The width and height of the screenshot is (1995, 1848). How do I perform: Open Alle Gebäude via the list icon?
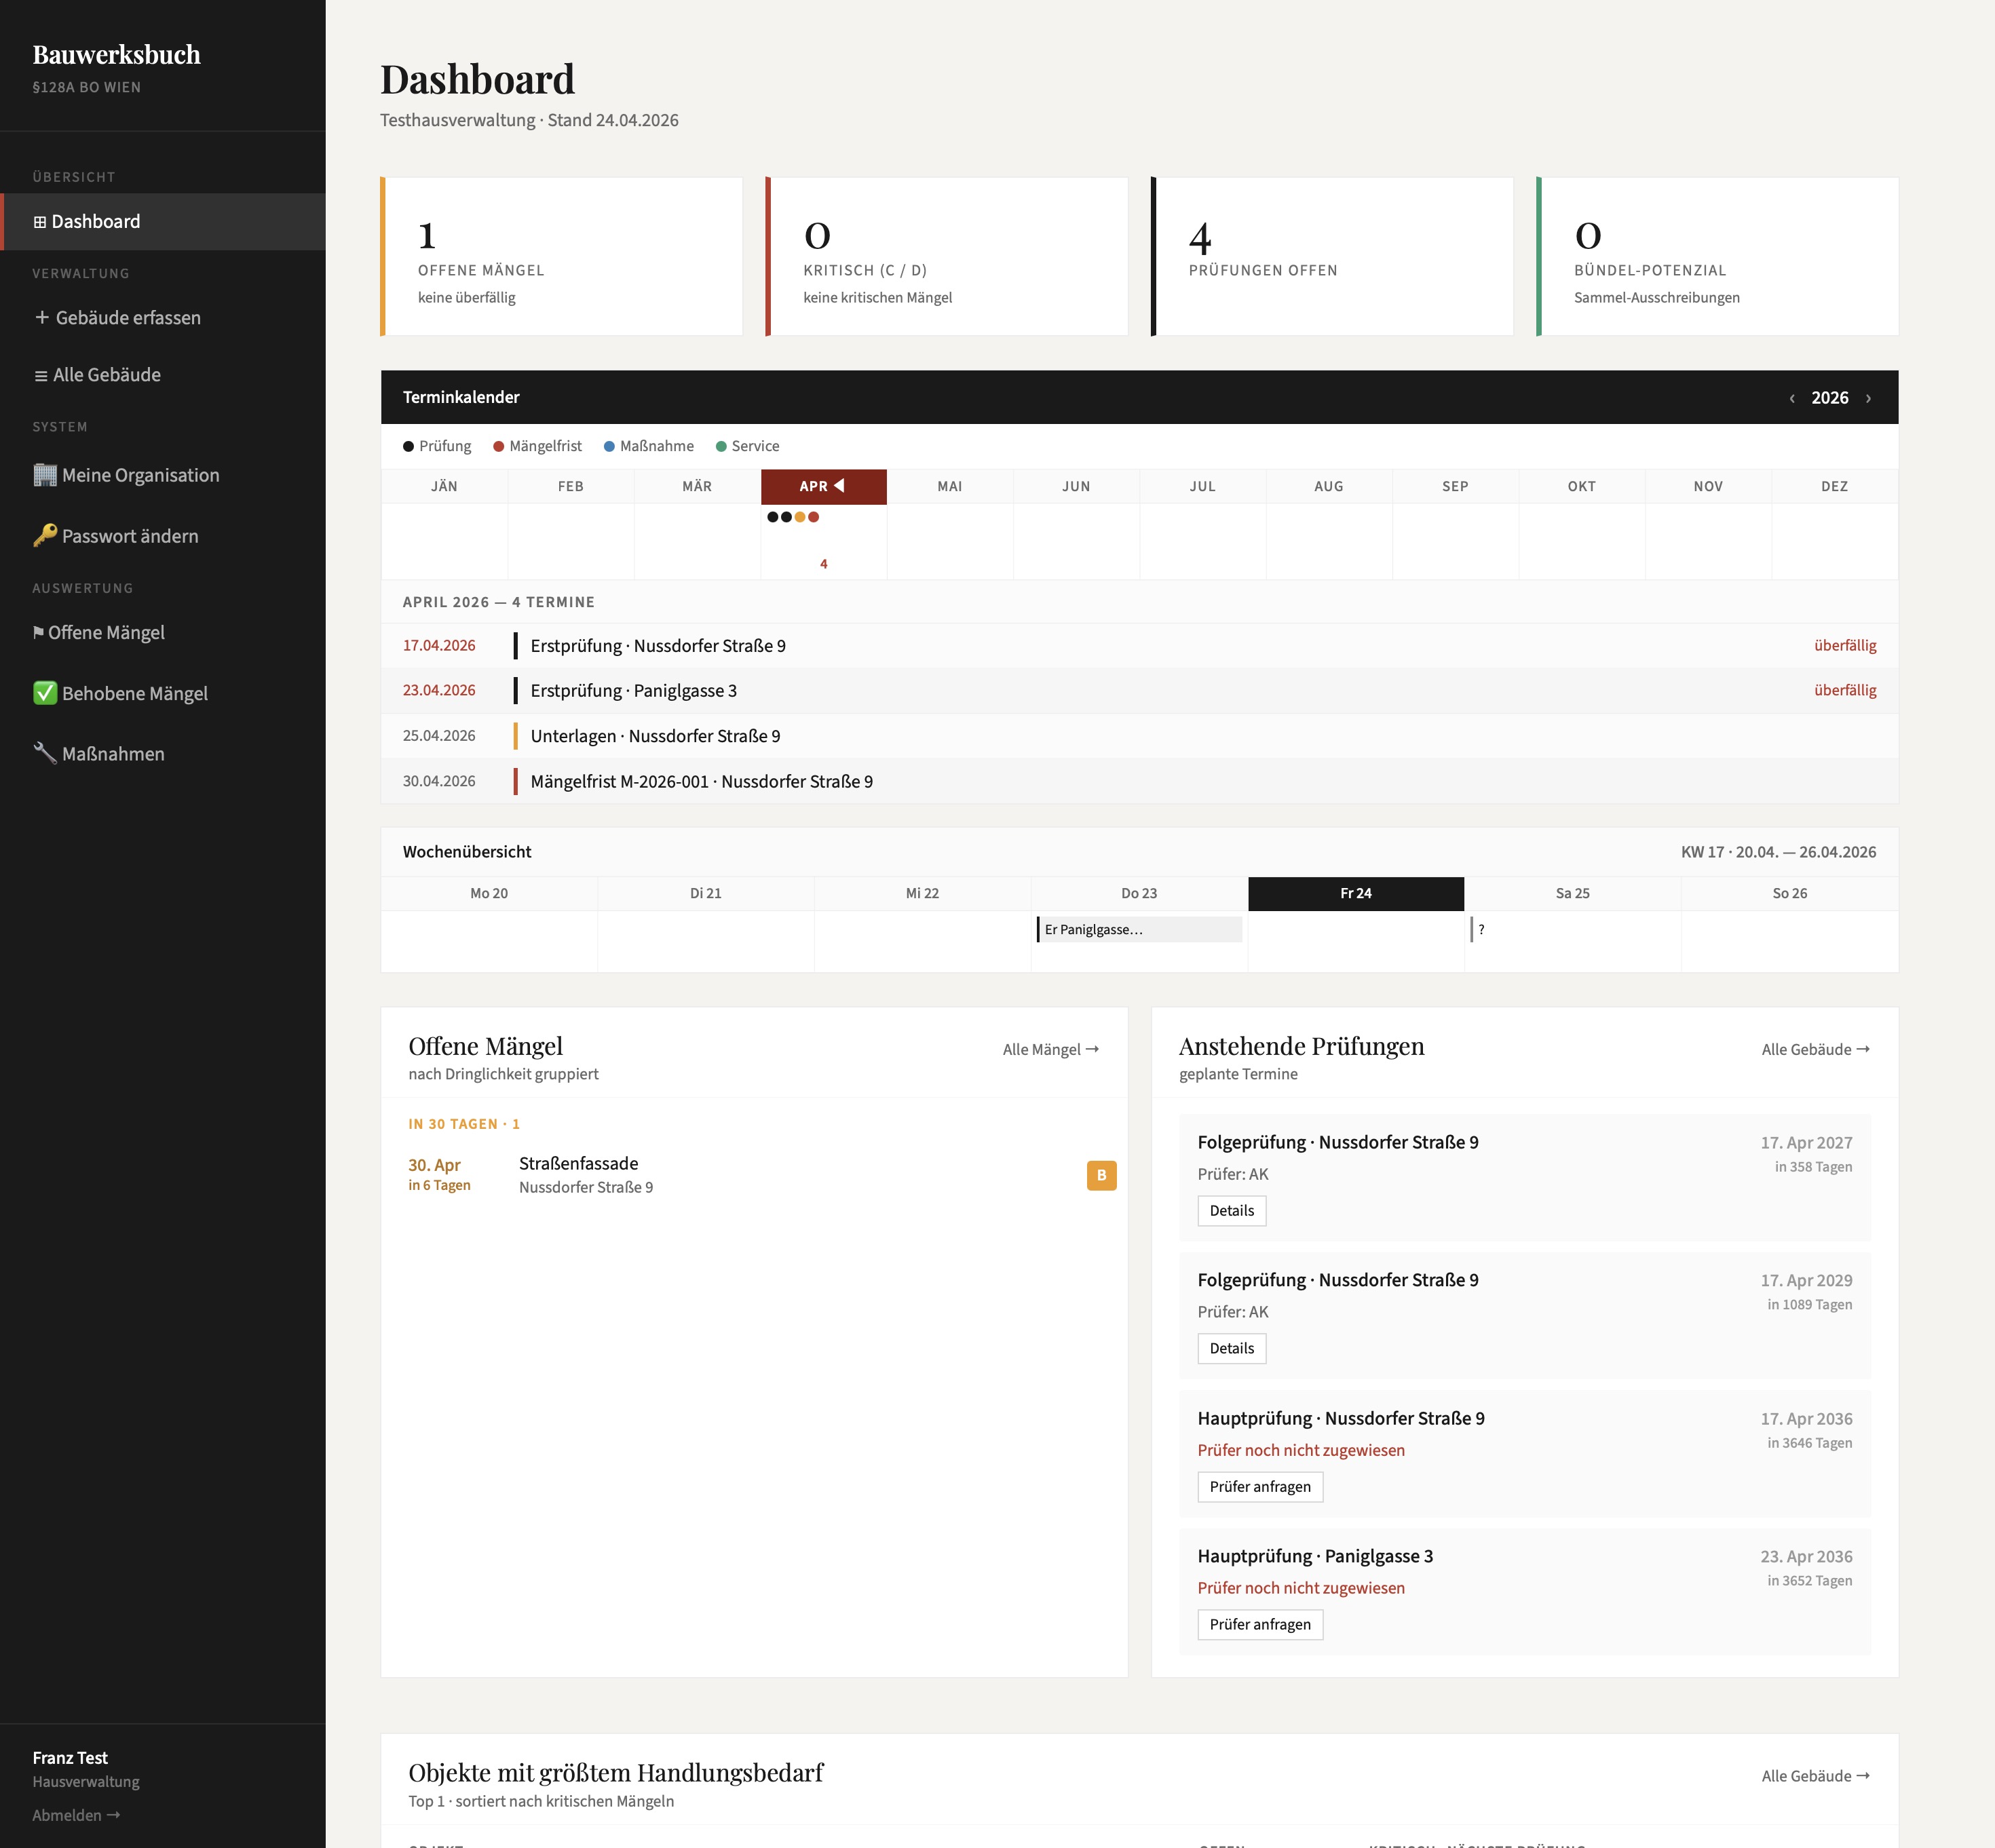pos(40,374)
